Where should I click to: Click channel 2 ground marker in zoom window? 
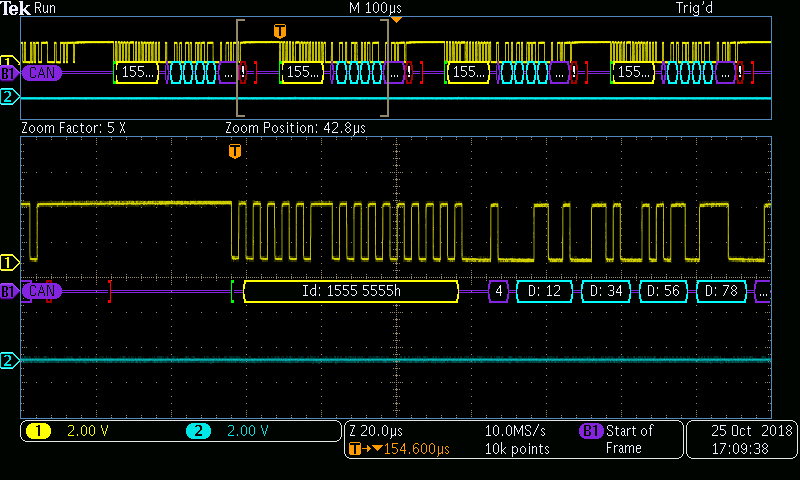[9, 361]
